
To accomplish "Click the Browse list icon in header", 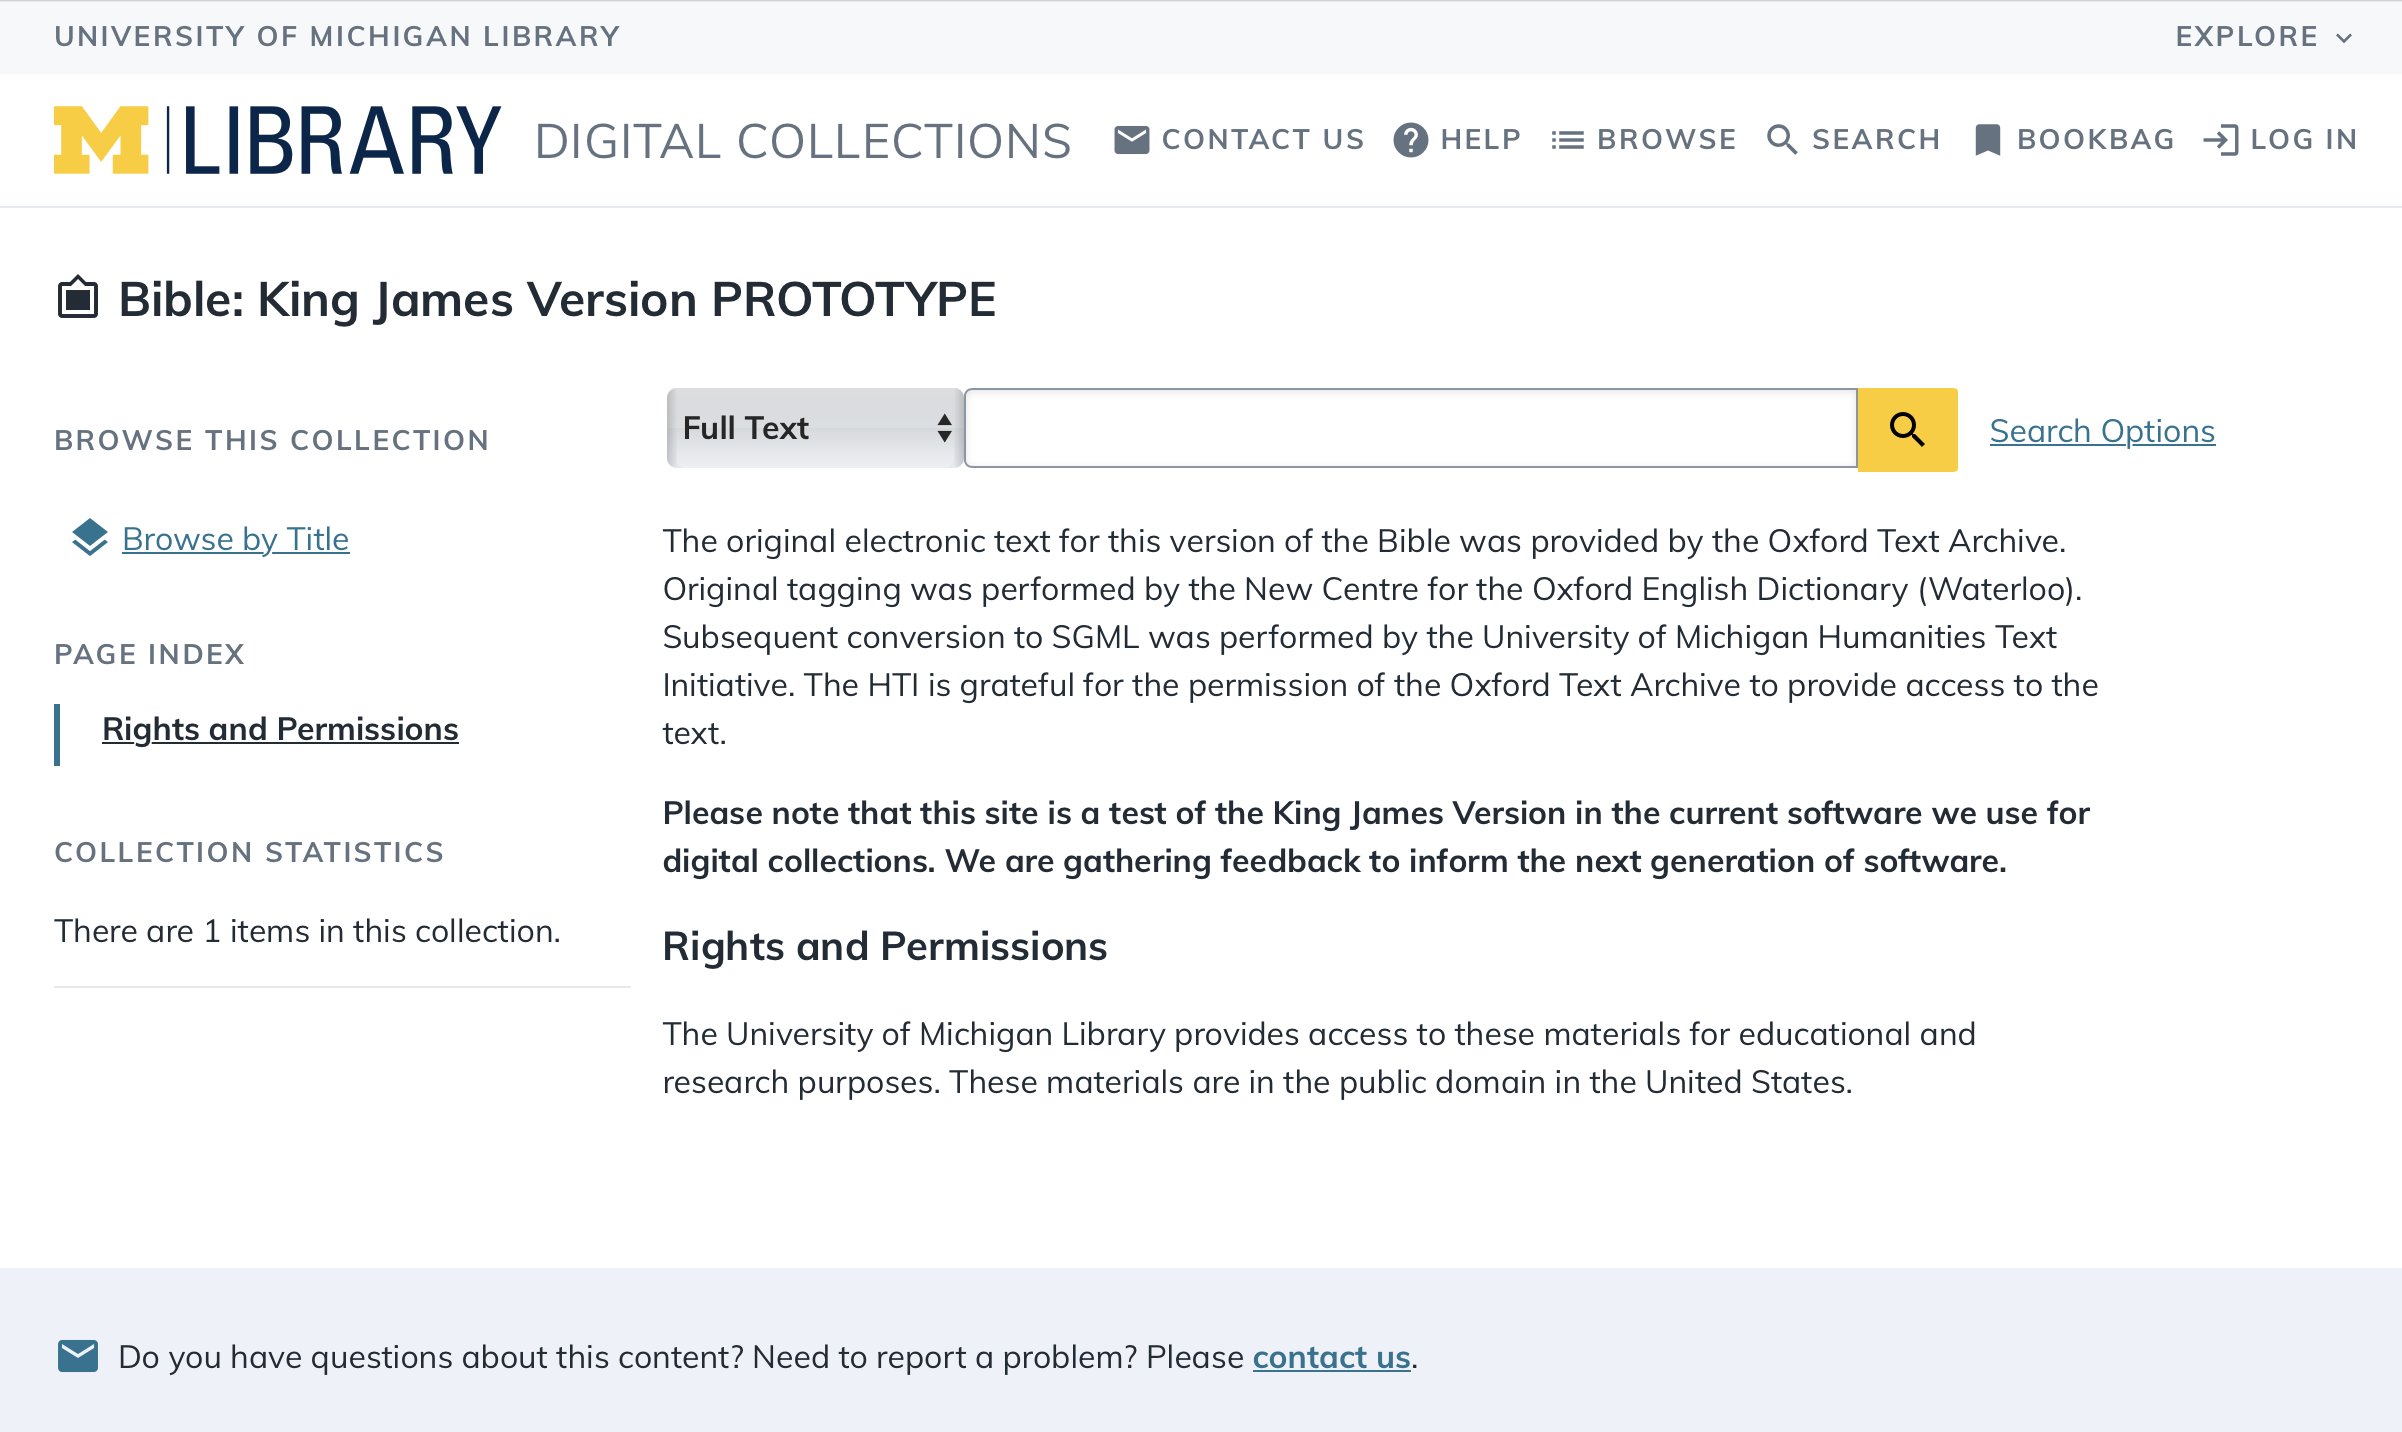I will (1567, 140).
